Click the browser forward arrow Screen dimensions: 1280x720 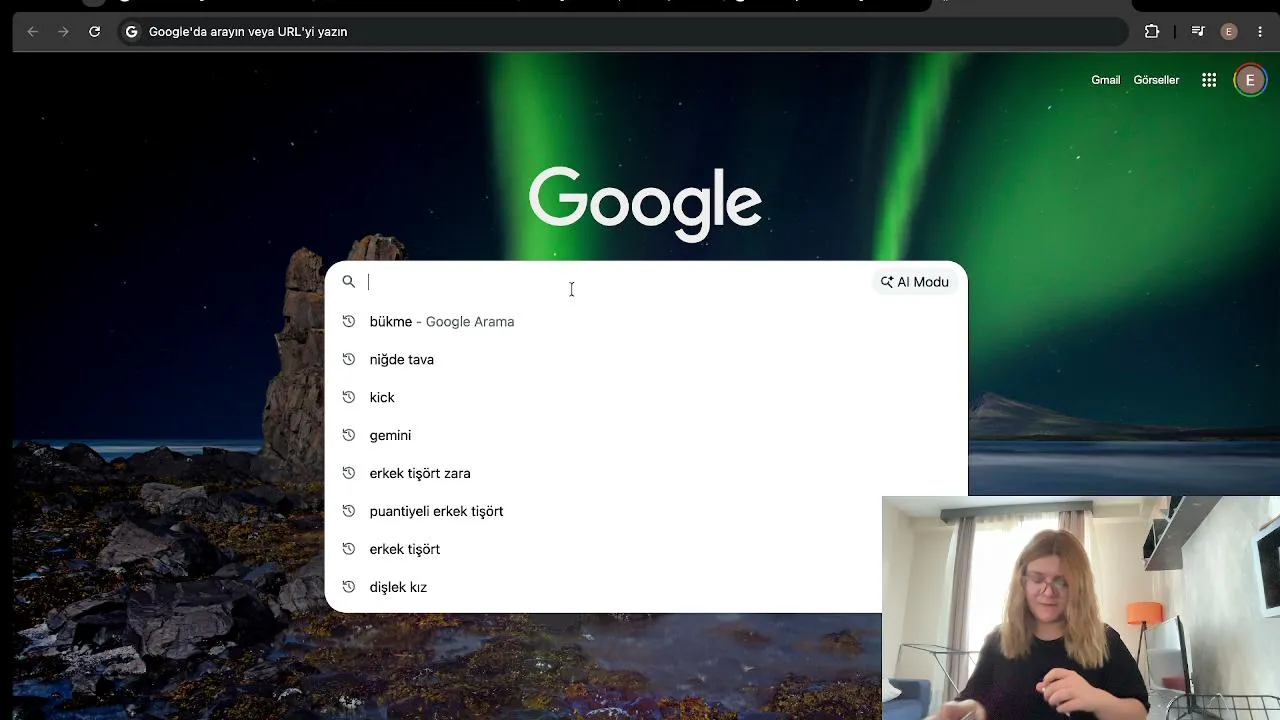click(64, 32)
